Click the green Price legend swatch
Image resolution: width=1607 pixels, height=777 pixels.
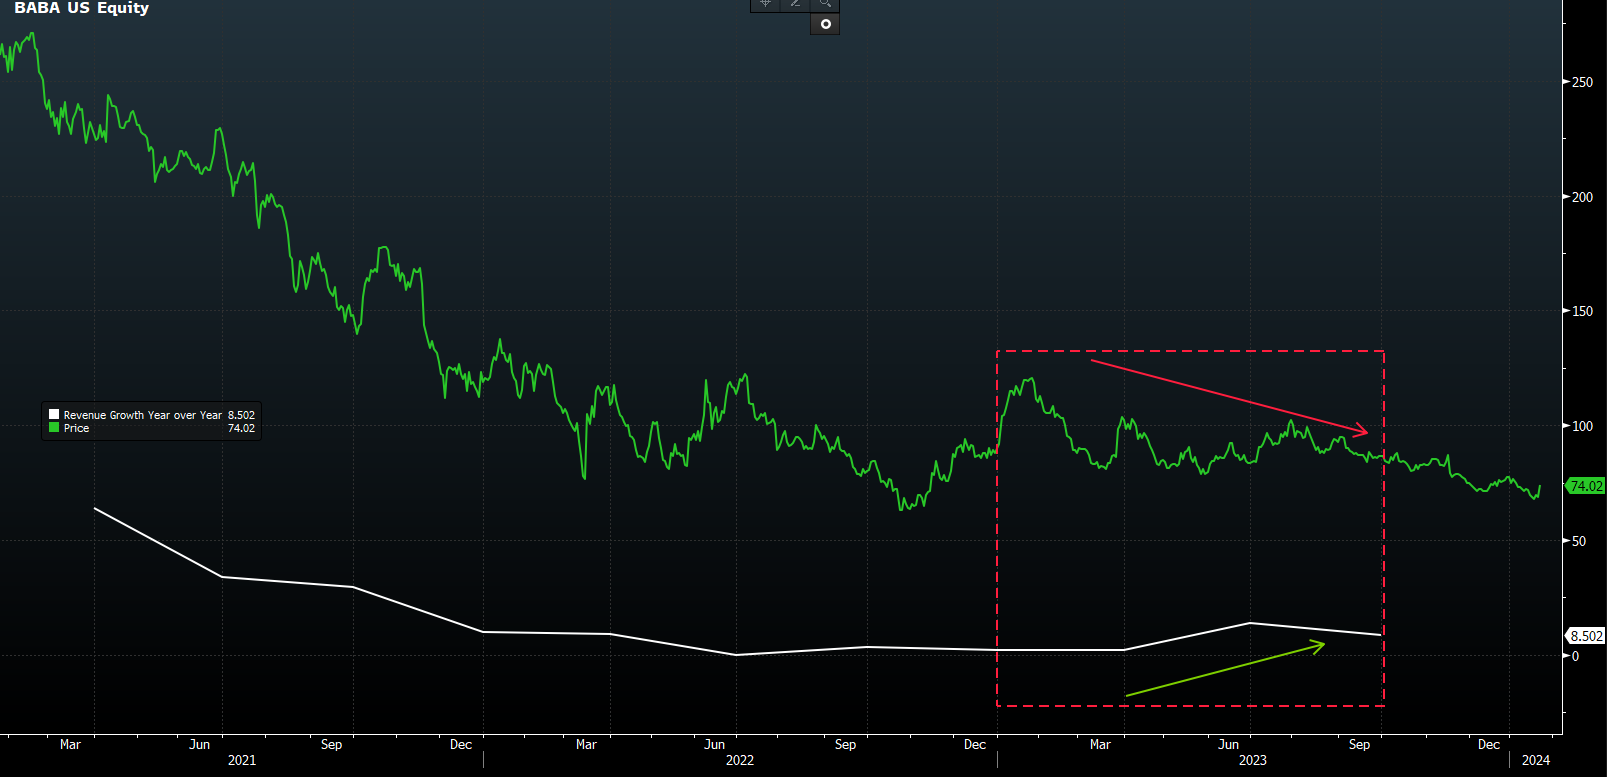54,427
